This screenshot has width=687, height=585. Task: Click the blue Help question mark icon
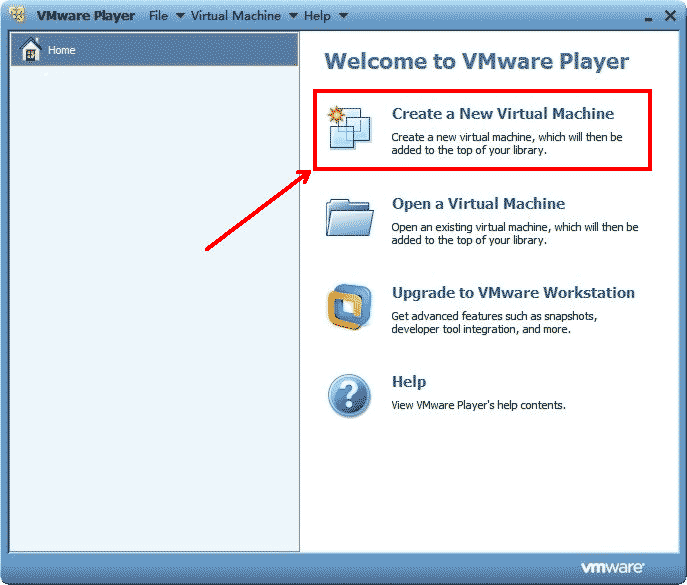[349, 396]
